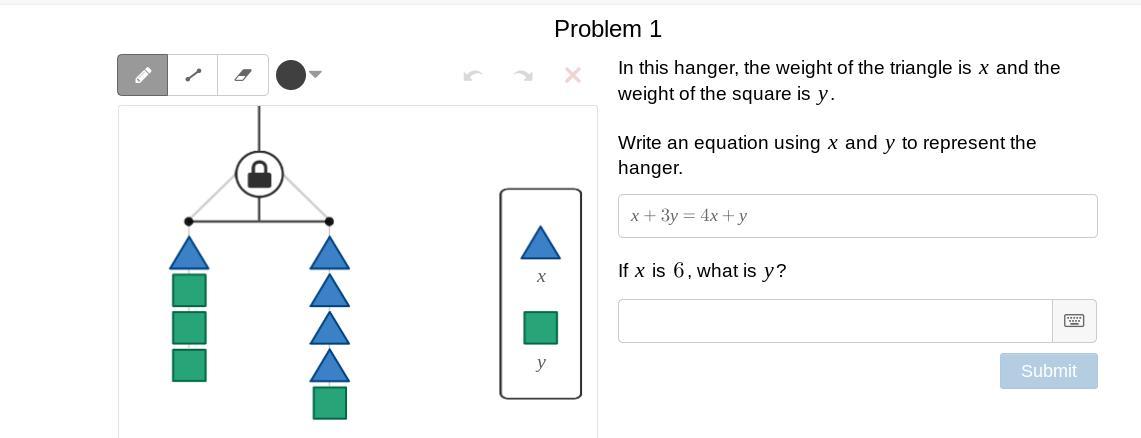Screen dimensions: 1141x438
Task: Toggle the hanger lock icon
Action: (x=259, y=175)
